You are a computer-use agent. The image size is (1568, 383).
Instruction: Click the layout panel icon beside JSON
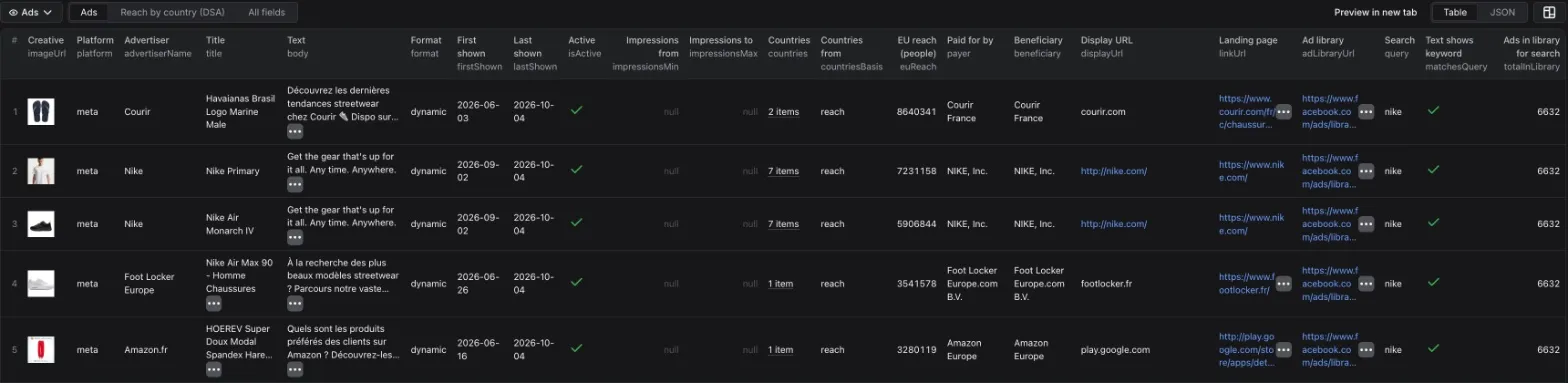[1550, 12]
